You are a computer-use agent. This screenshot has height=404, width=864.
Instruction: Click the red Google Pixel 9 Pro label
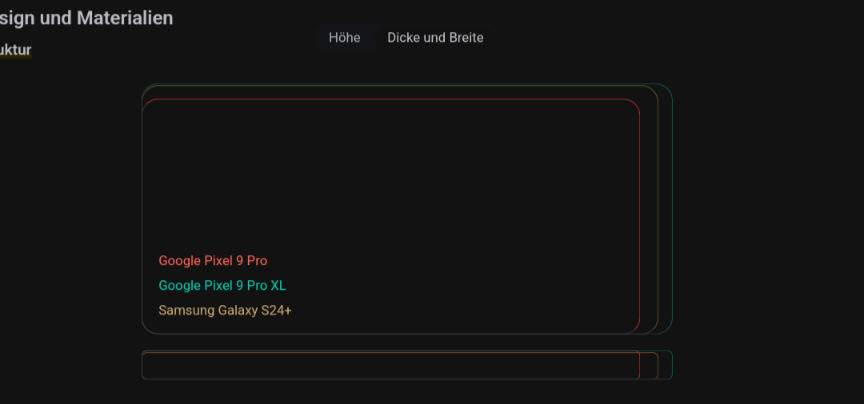(212, 261)
